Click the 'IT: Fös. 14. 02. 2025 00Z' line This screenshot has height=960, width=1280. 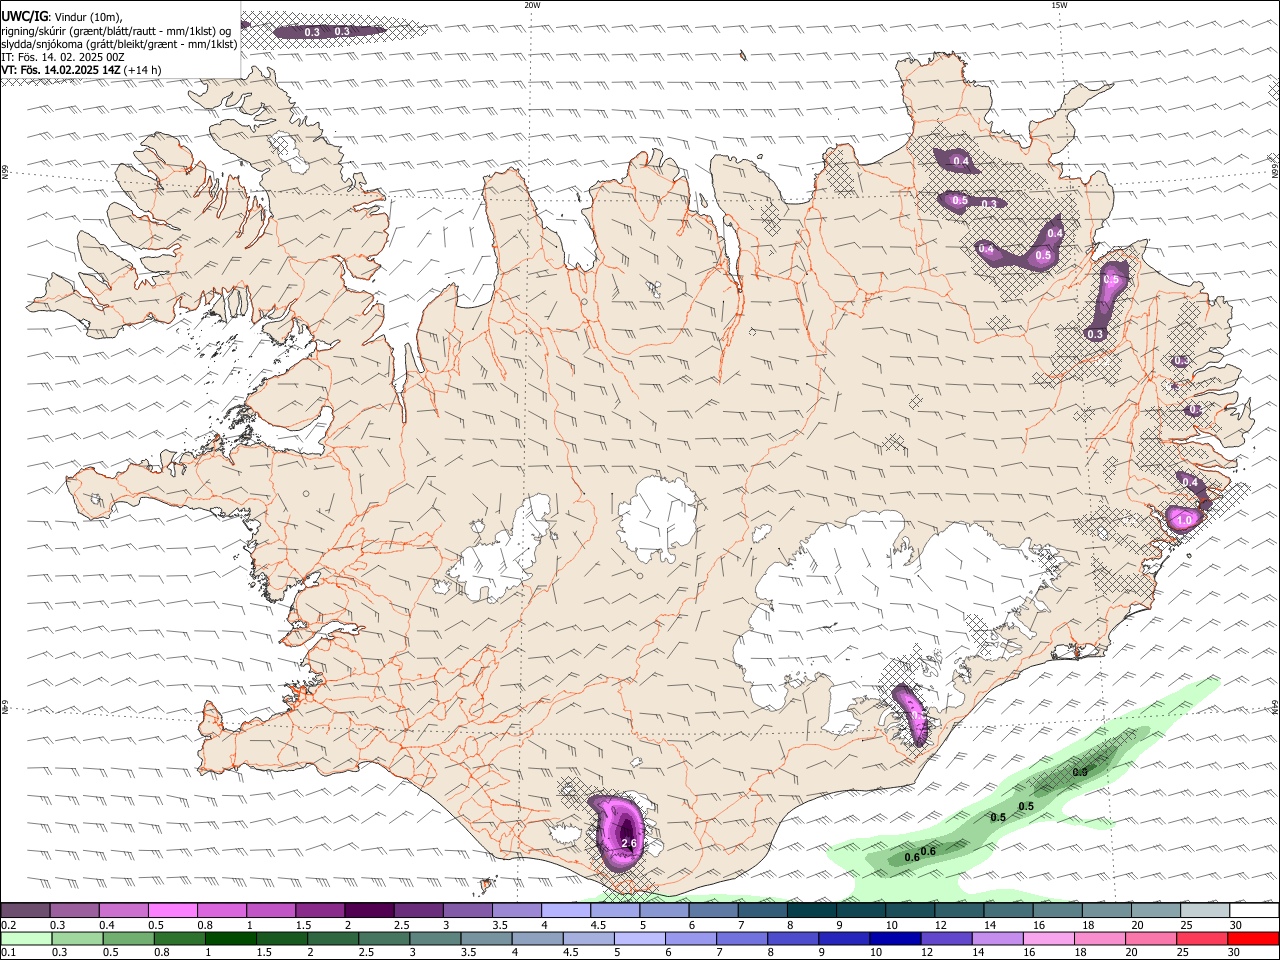63,57
